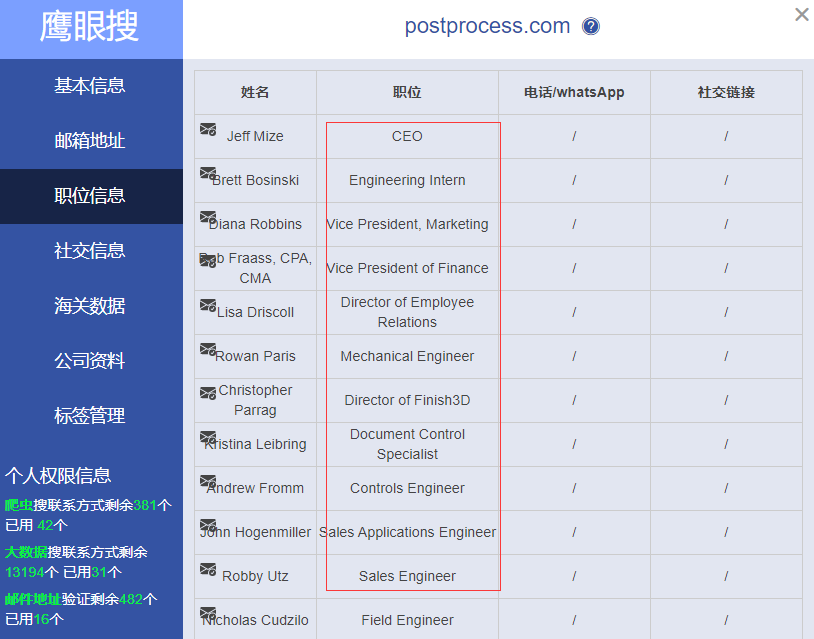This screenshot has width=814, height=639.
Task: Show the 公司资料 section
Action: coord(91,361)
